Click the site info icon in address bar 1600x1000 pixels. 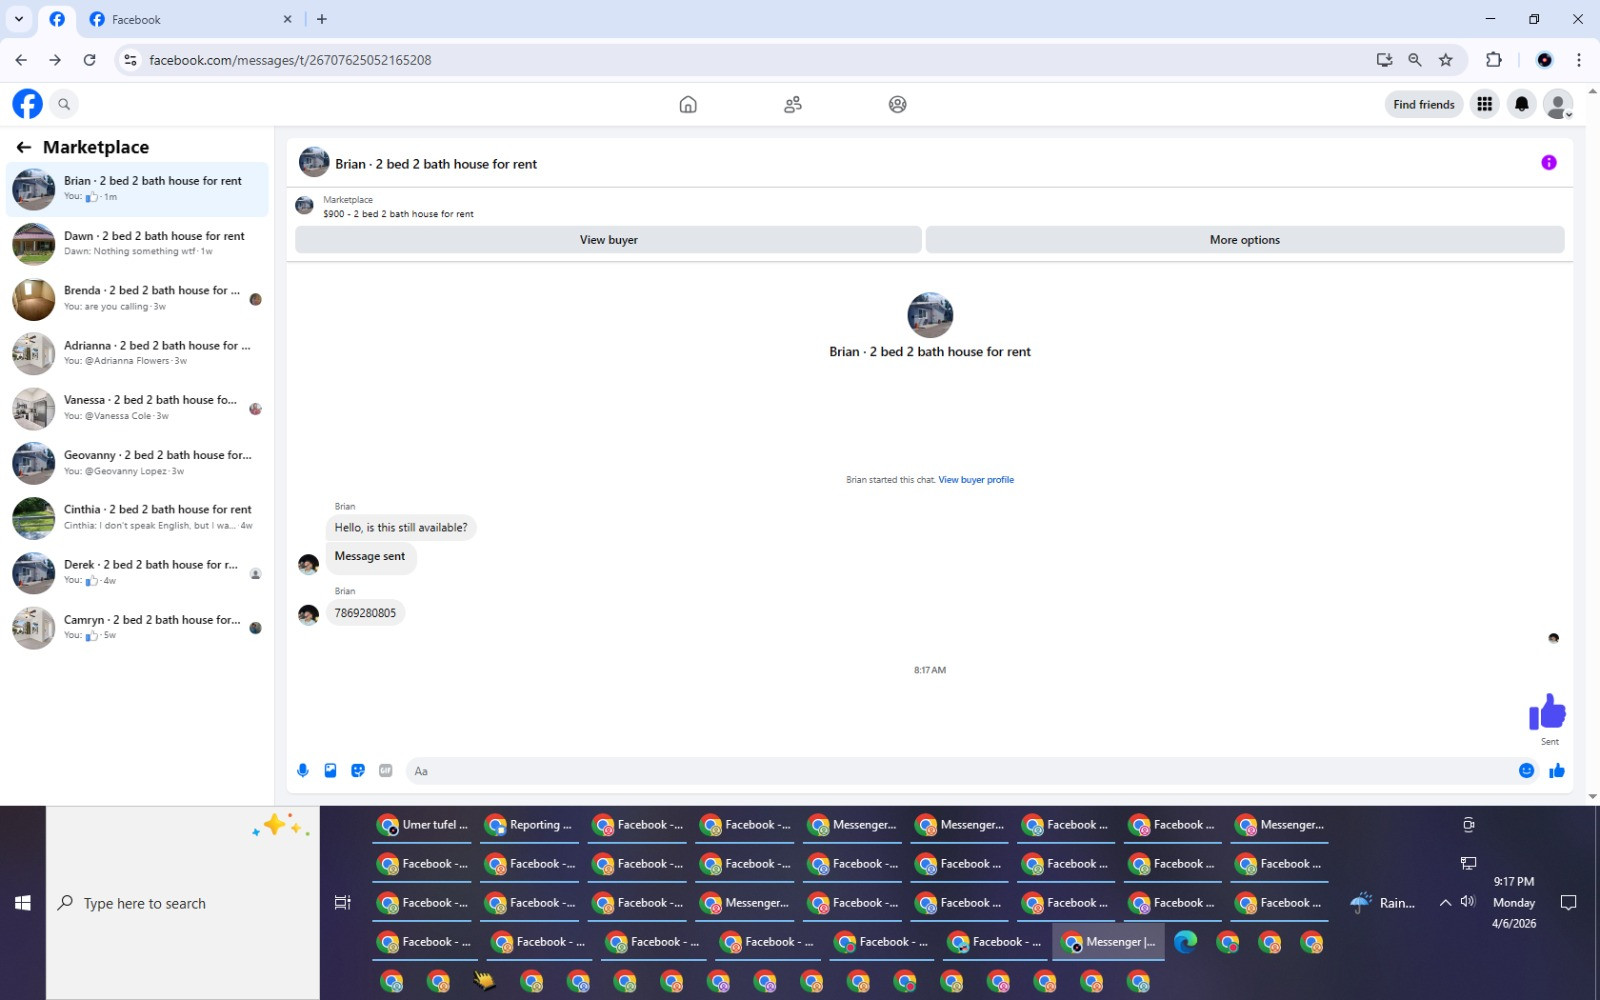coord(130,60)
